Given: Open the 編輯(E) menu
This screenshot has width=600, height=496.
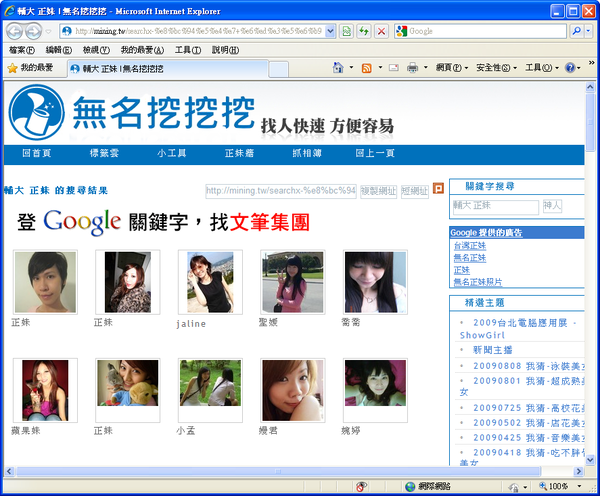Looking at the screenshot, I should (x=59, y=50).
